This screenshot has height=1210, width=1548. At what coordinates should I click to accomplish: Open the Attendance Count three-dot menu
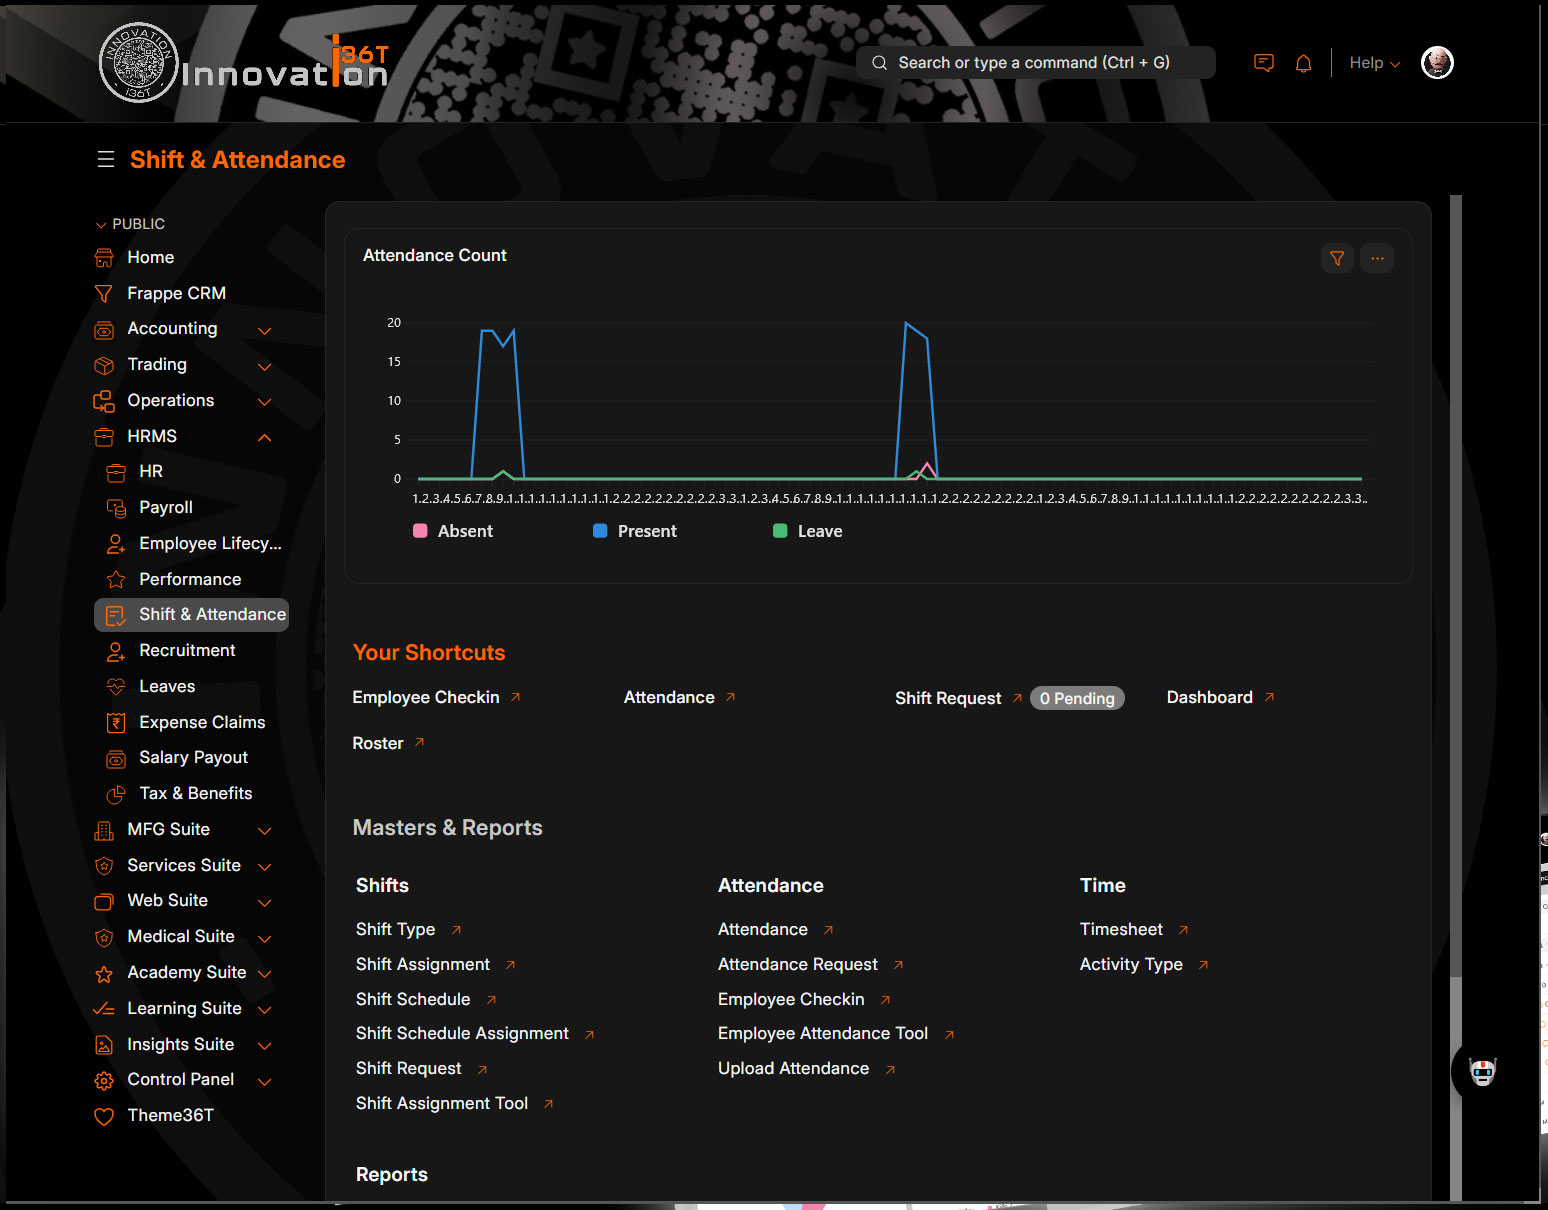pos(1377,258)
